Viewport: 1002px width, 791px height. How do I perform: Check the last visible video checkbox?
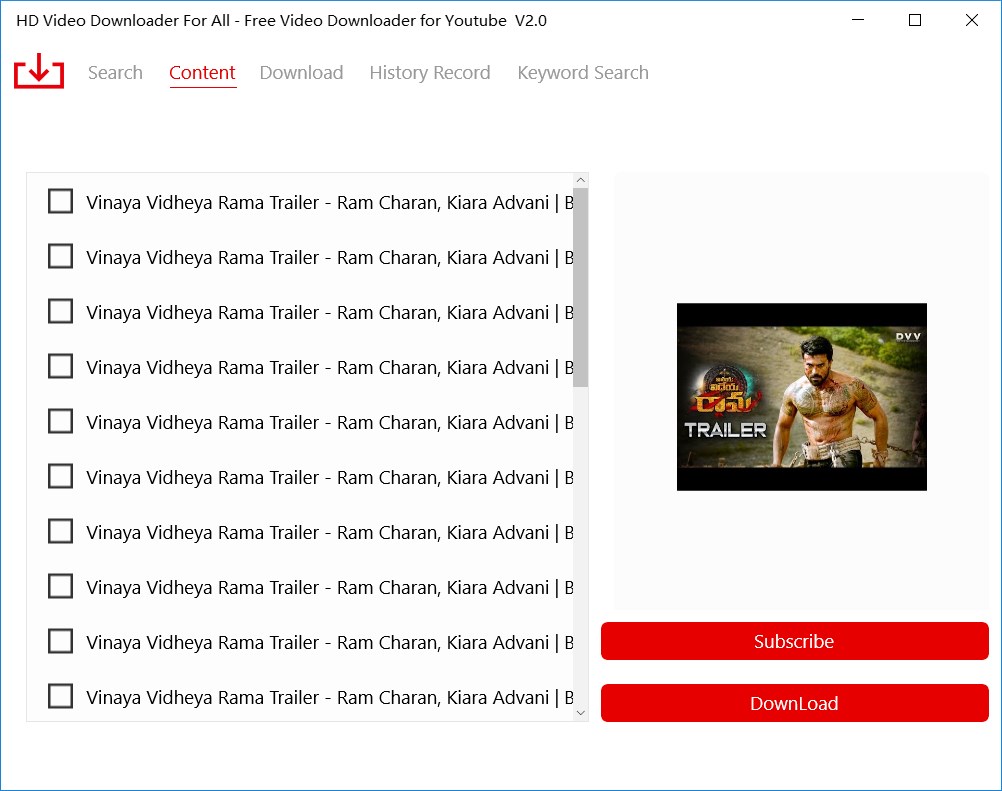(x=60, y=696)
